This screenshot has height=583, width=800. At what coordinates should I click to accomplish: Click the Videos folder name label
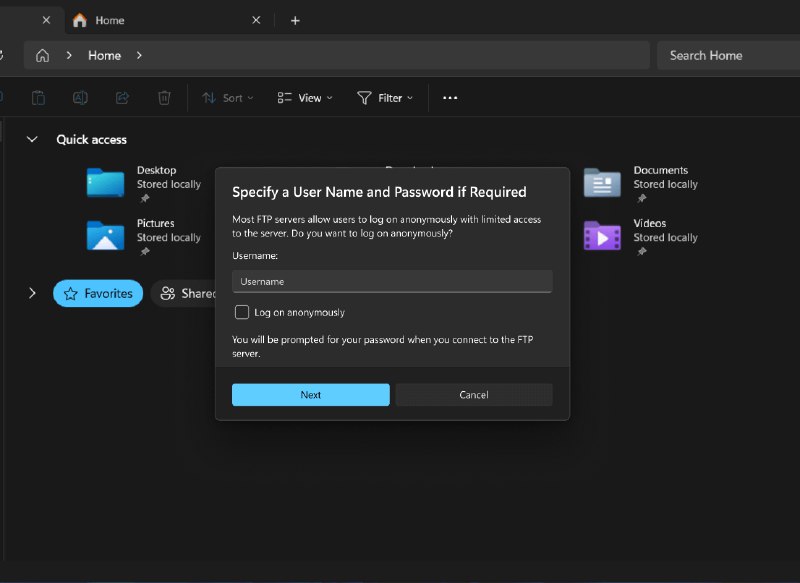649,223
